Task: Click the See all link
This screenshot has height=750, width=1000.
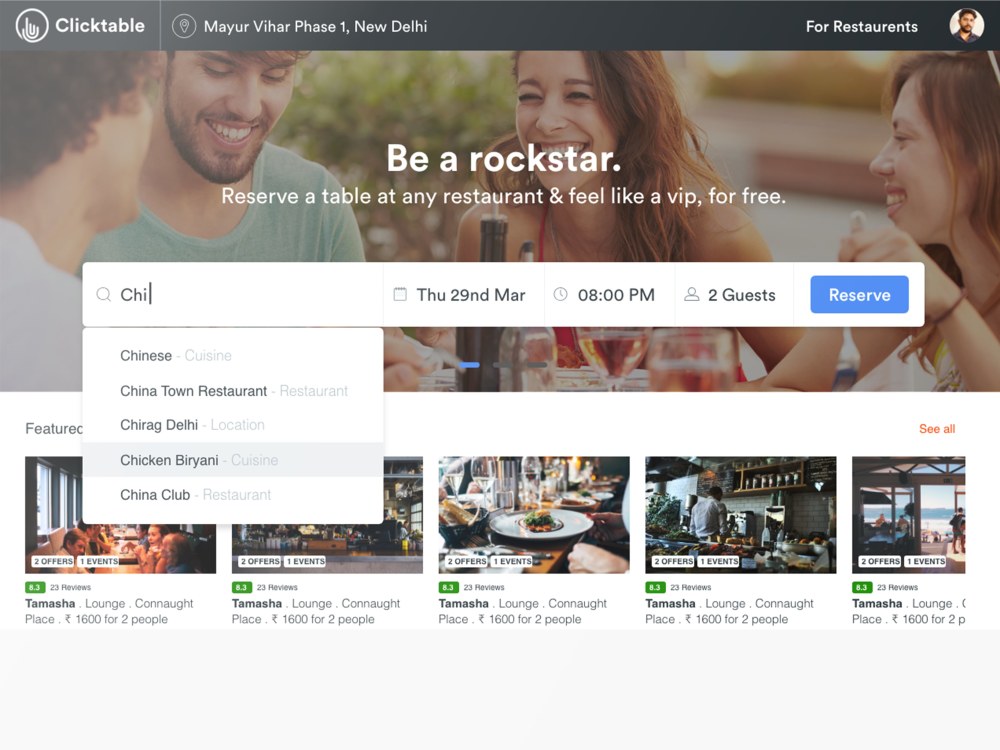Action: 937,429
